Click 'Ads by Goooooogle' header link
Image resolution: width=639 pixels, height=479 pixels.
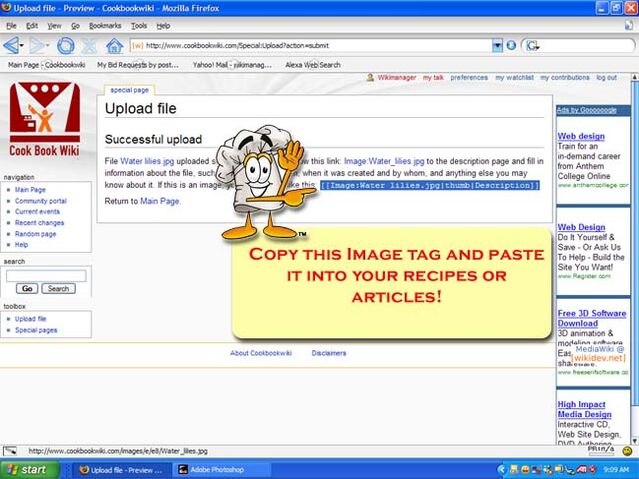(586, 110)
